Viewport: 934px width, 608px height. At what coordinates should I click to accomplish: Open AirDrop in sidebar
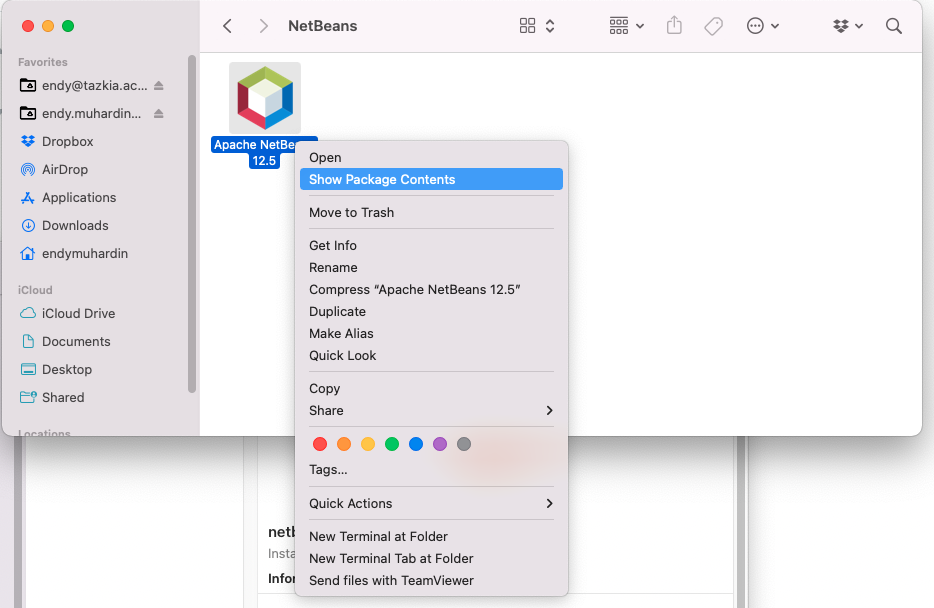coord(54,170)
